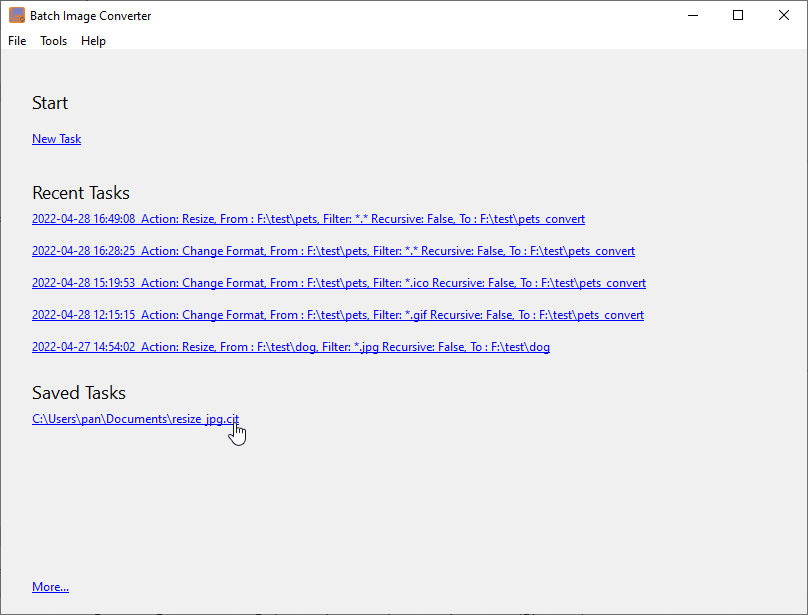Open the recent task filtering *.gif files

tap(337, 314)
